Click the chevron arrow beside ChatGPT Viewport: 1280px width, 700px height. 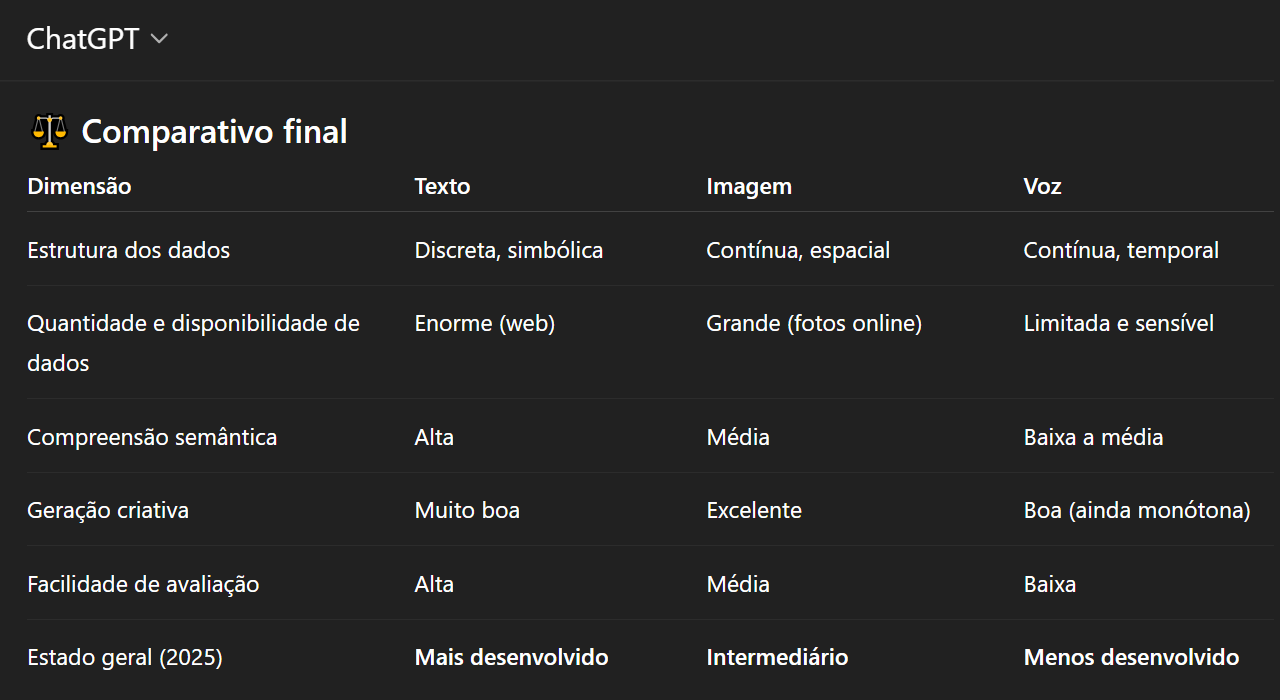tap(158, 39)
